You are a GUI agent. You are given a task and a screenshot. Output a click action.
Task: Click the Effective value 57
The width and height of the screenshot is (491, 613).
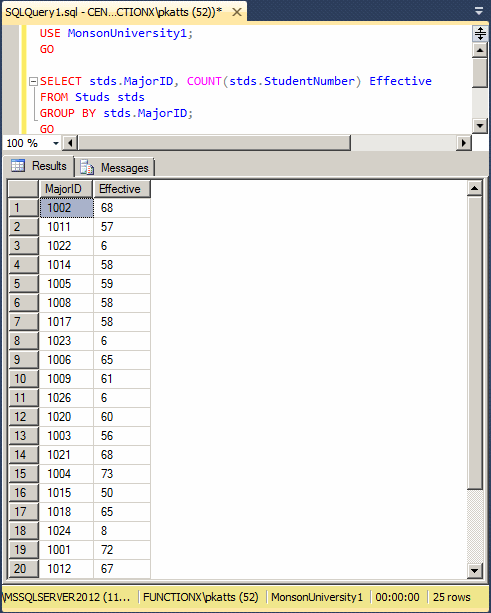(122, 227)
